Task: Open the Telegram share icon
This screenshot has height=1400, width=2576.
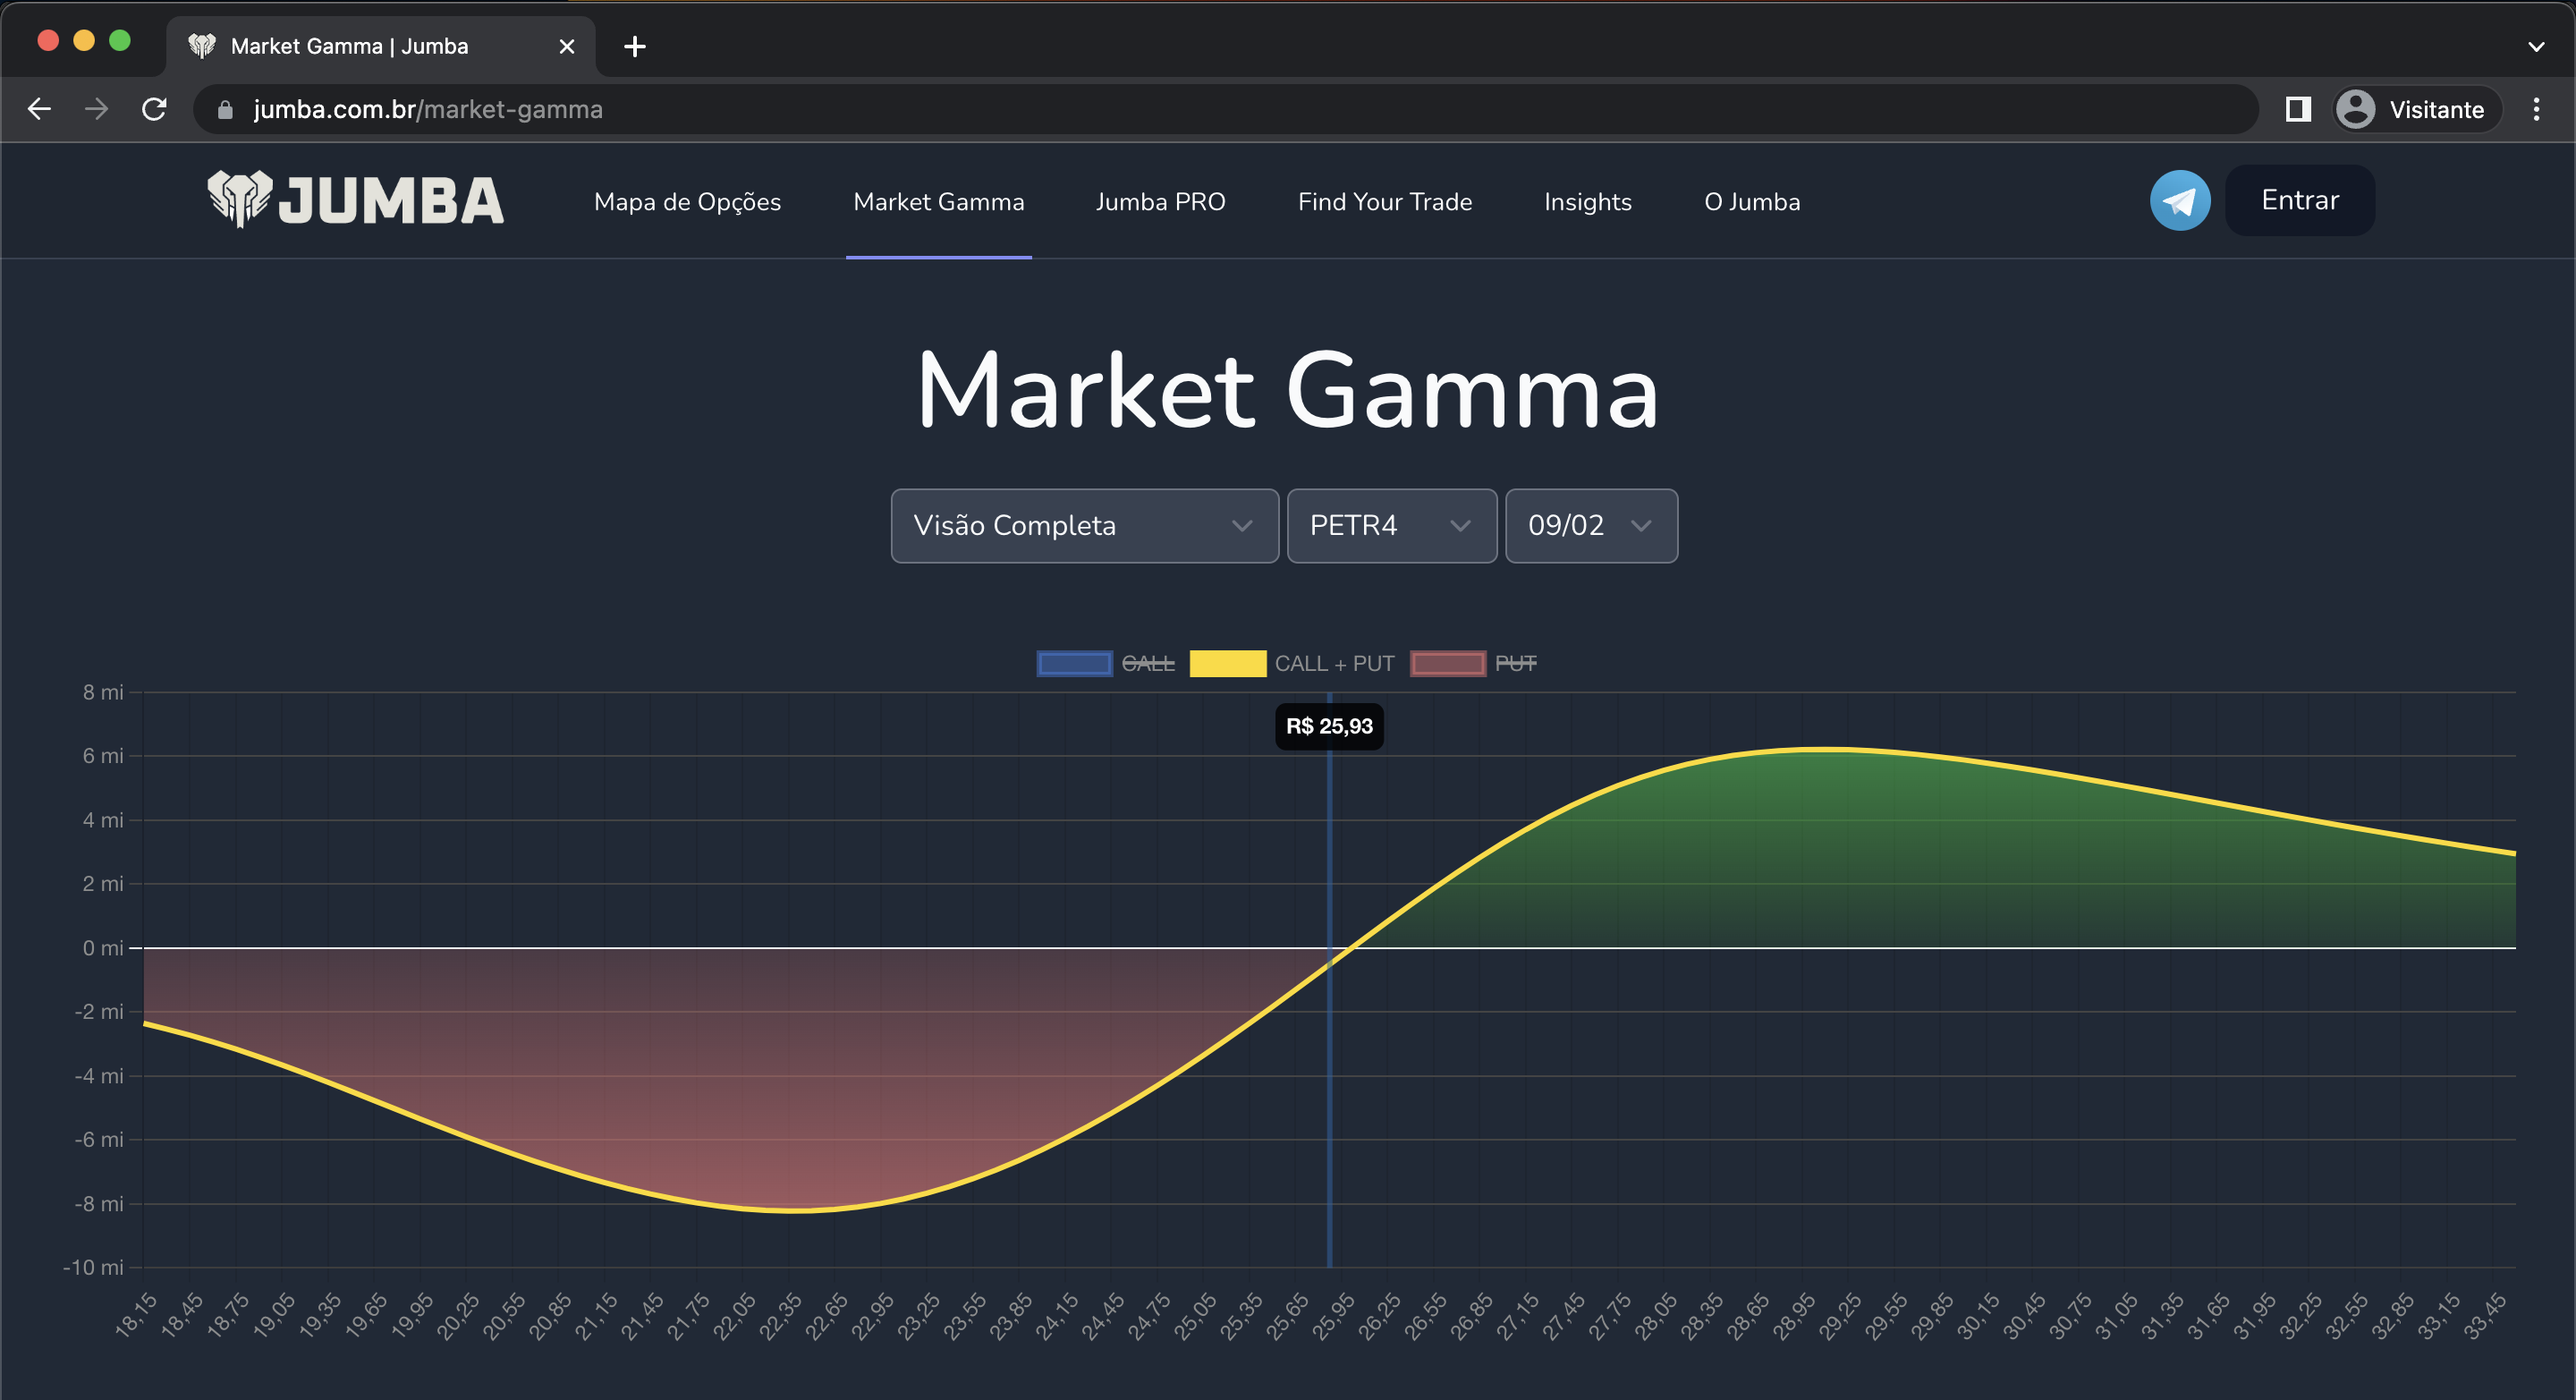Action: pos(2181,200)
